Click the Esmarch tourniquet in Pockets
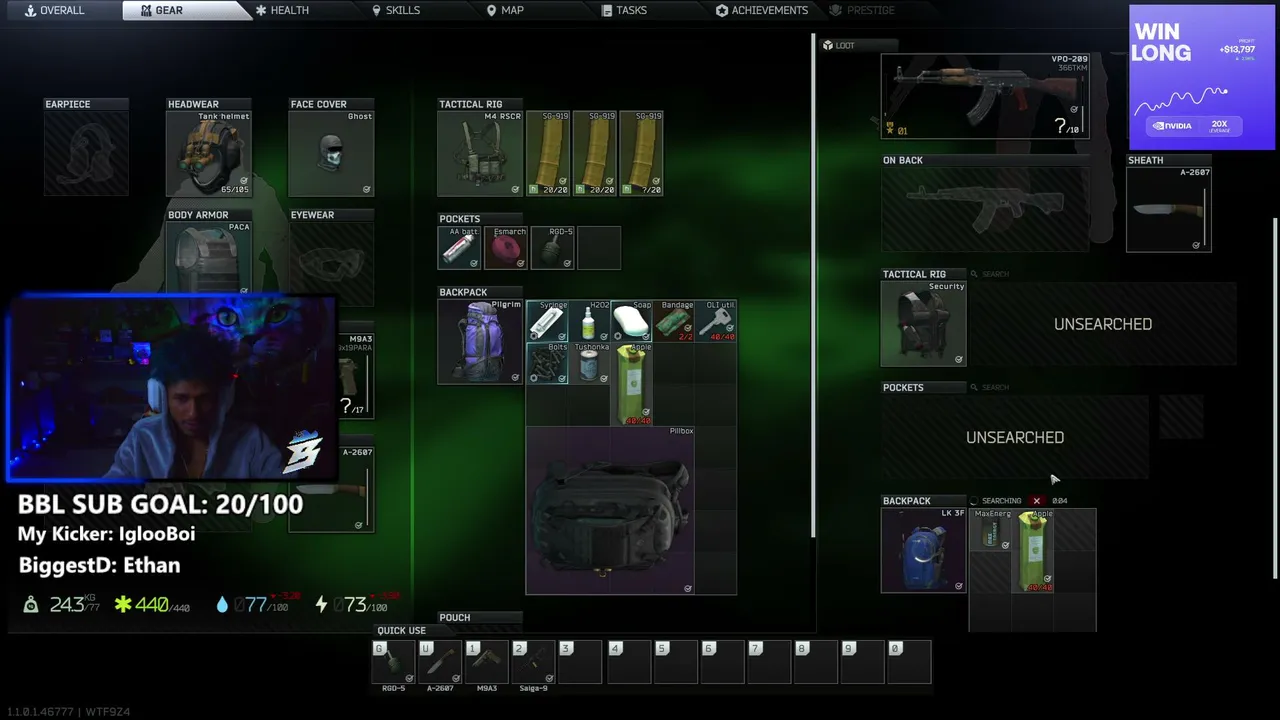The width and height of the screenshot is (1280, 720). 506,248
